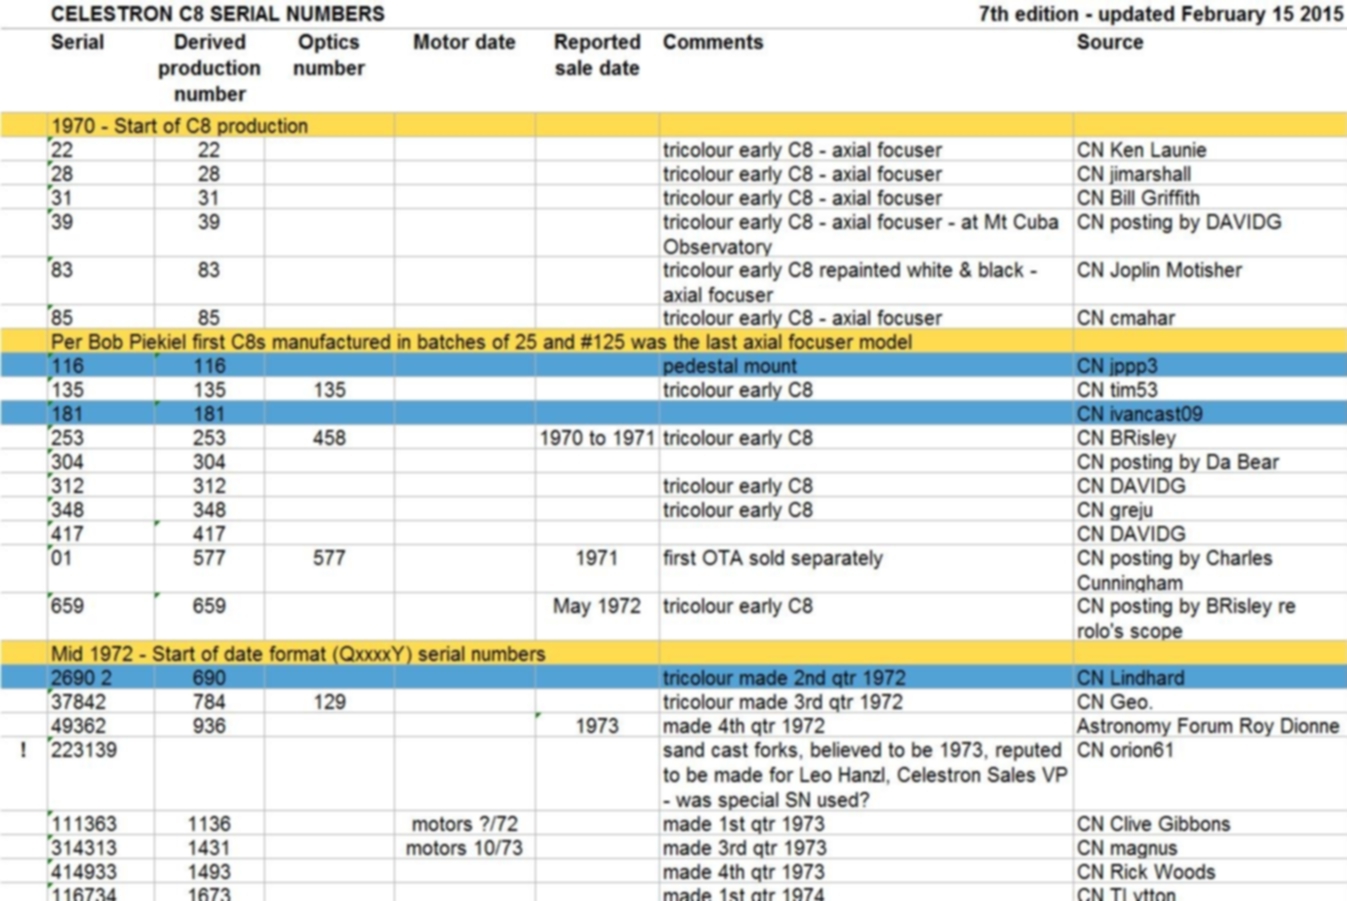Click serial cell '417'
Screen dimensions: 1347x901
click(68, 534)
